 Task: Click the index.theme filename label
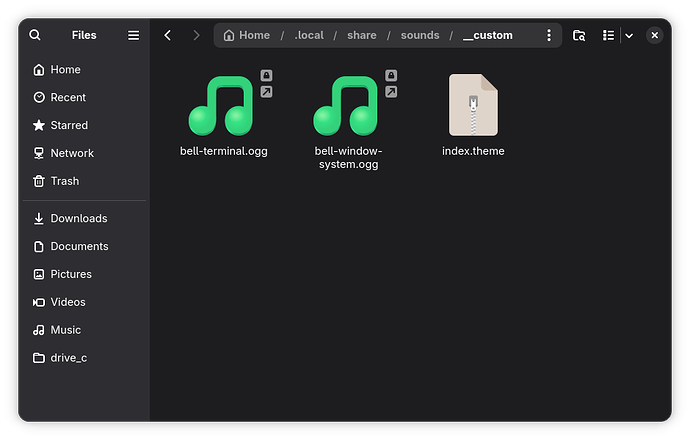point(473,151)
